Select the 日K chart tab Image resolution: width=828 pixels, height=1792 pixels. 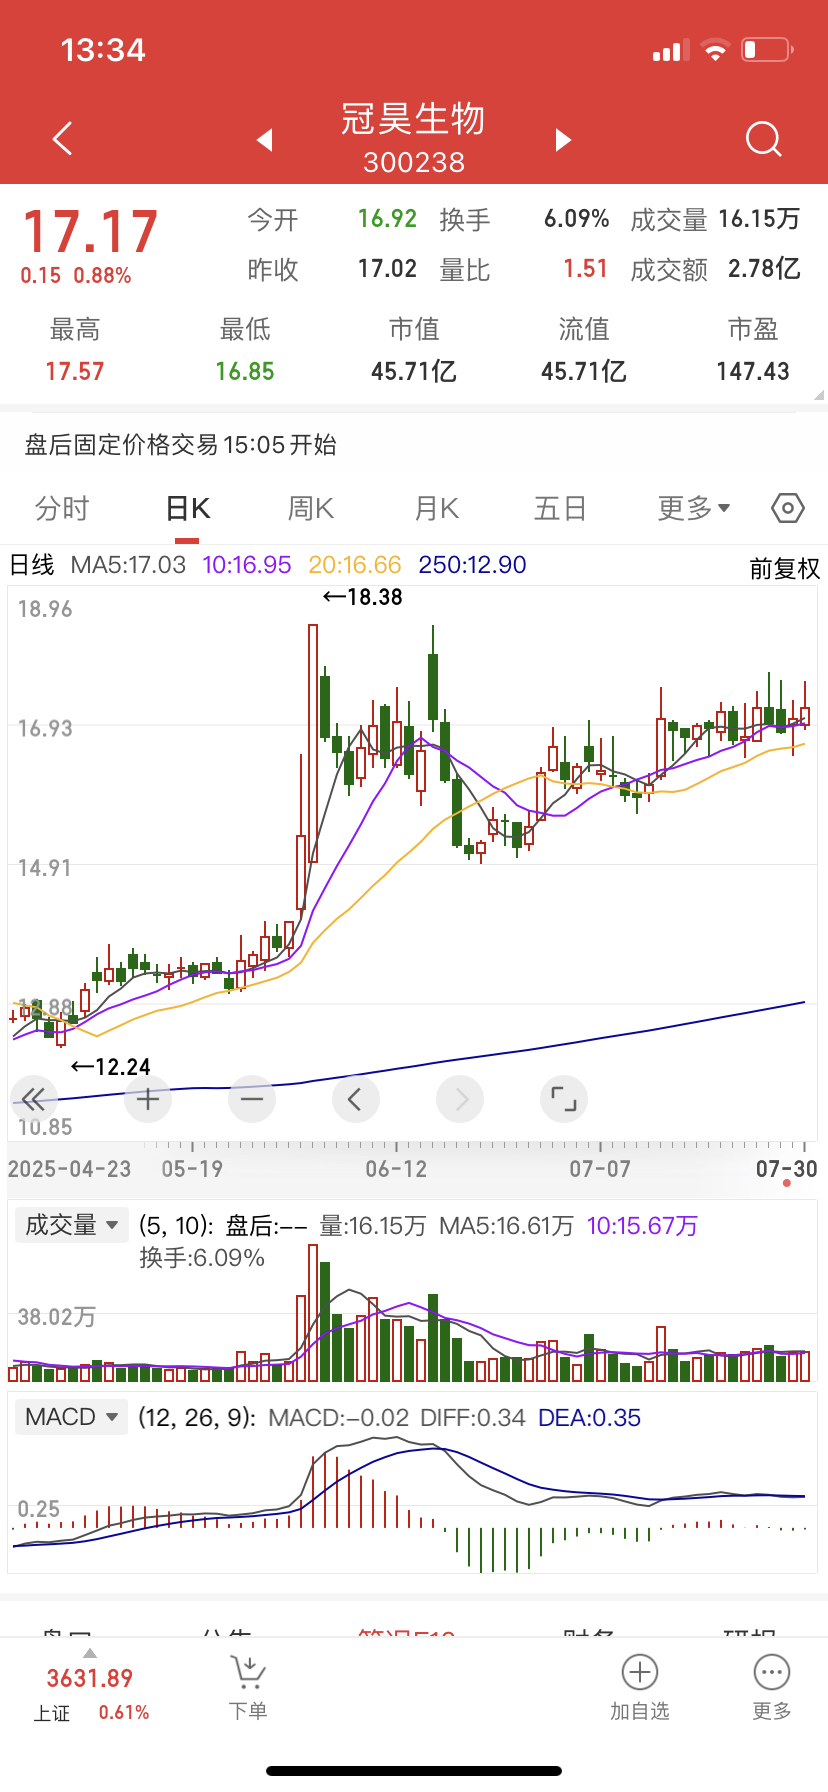point(187,509)
